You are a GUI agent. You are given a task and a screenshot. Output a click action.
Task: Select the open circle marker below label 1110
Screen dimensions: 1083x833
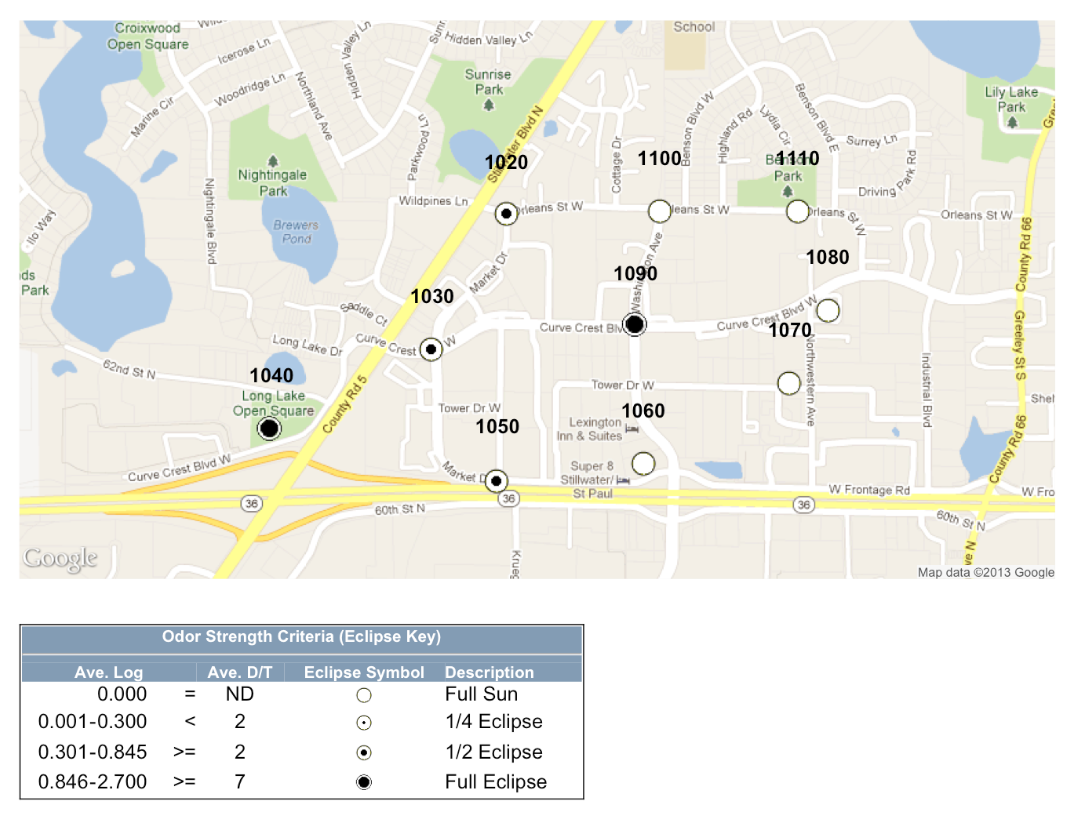(x=797, y=211)
